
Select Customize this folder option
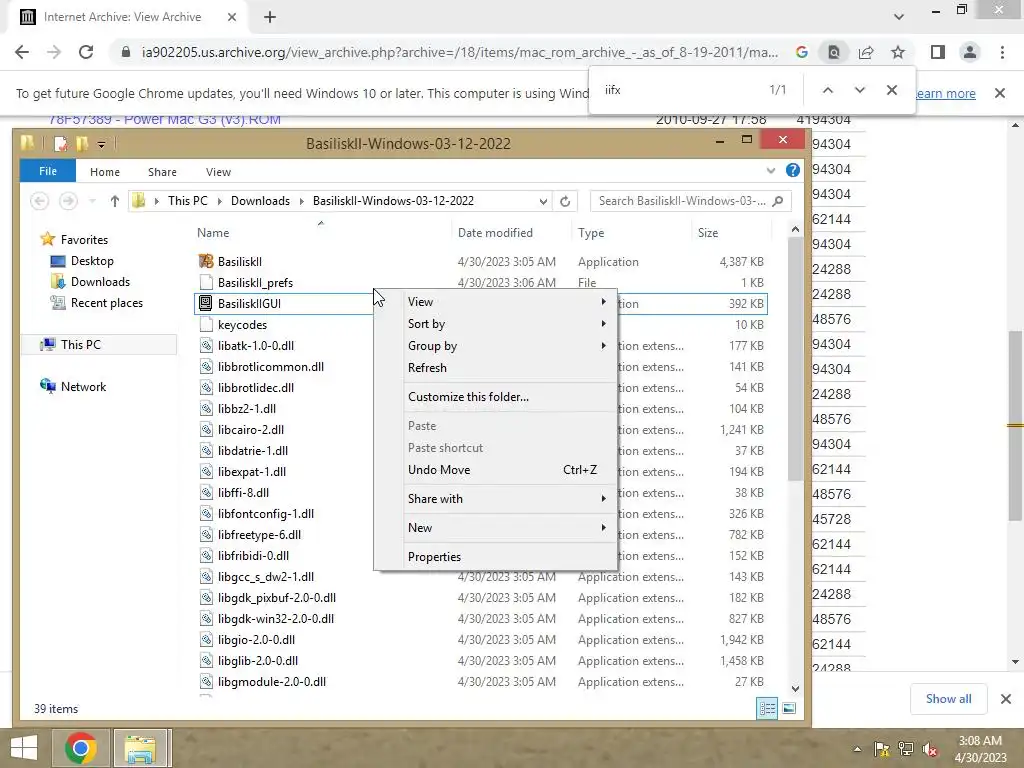click(495, 397)
